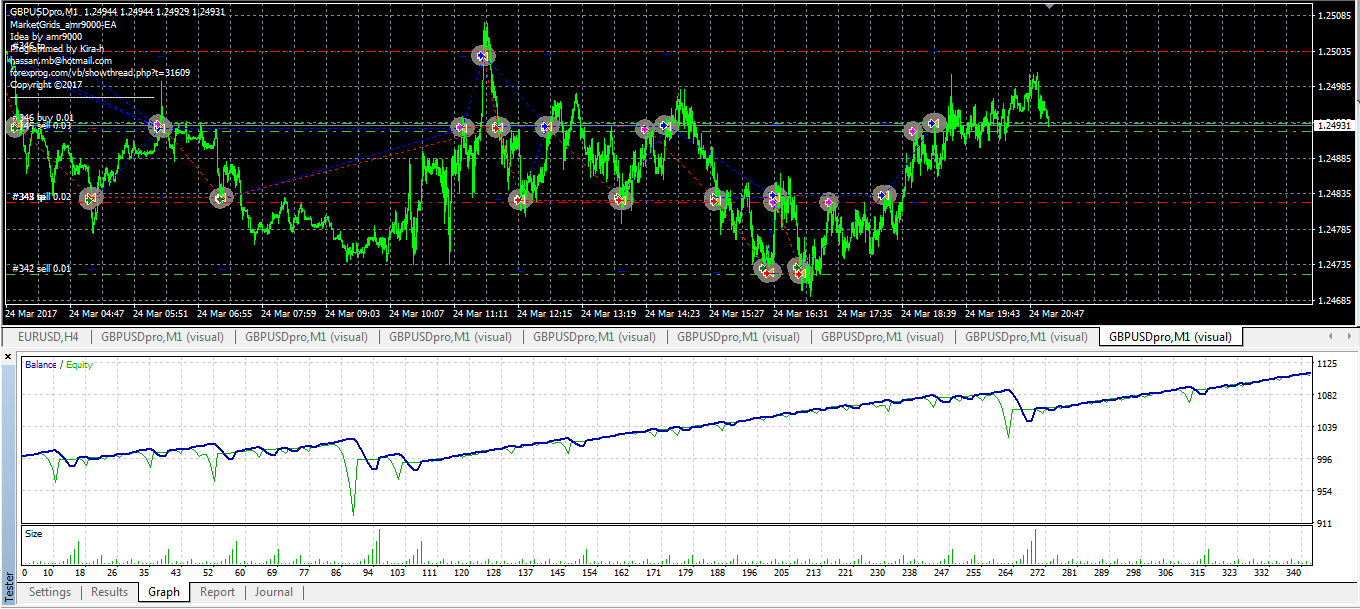Open the Report tab

coord(217,592)
